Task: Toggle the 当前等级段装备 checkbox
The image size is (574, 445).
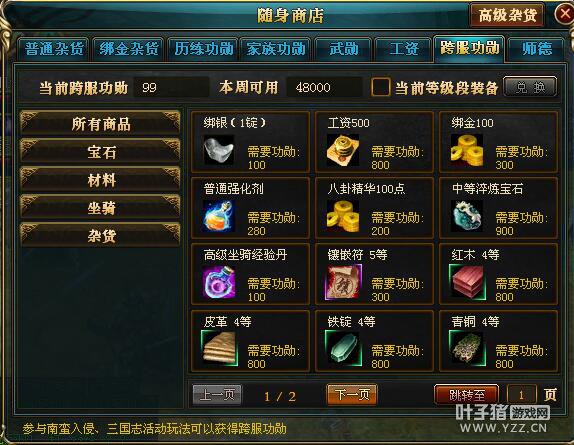Action: coord(380,87)
